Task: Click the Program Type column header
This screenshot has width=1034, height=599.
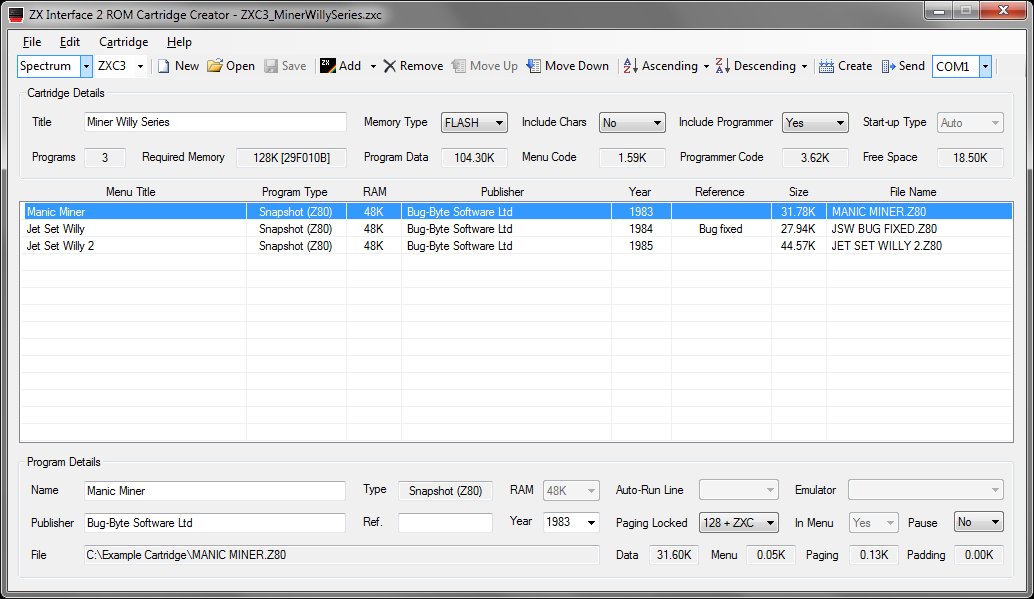Action: coord(295,192)
